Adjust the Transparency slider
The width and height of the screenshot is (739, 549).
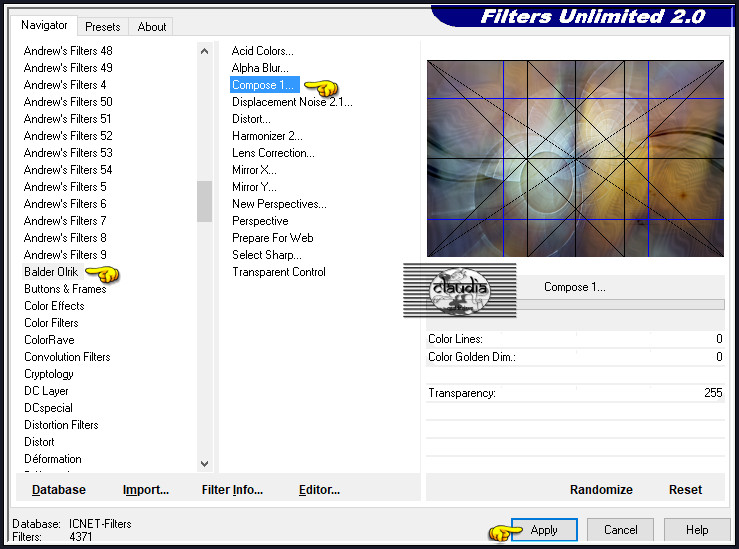click(575, 393)
